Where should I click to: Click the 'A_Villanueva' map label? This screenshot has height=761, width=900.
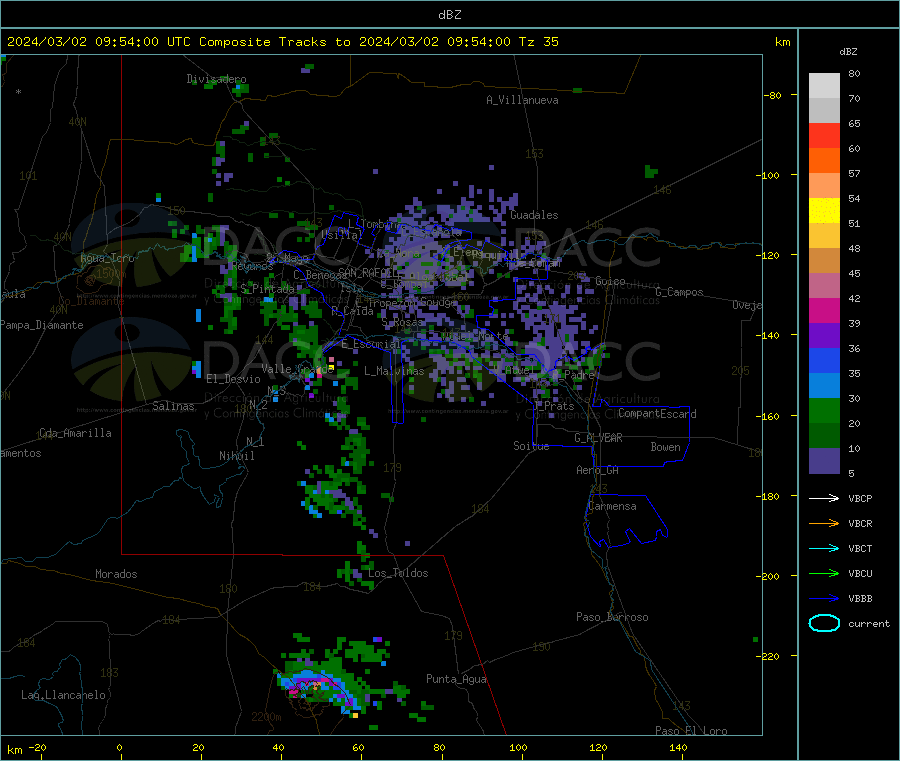point(522,100)
